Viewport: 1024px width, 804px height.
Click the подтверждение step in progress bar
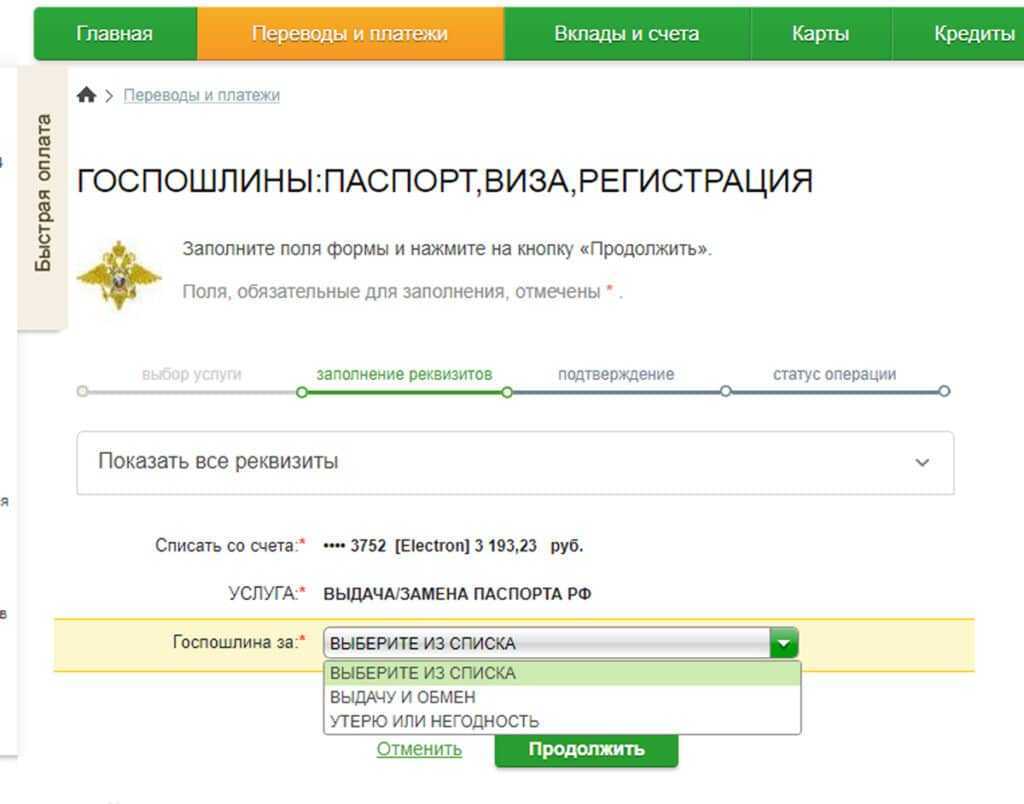pos(616,374)
